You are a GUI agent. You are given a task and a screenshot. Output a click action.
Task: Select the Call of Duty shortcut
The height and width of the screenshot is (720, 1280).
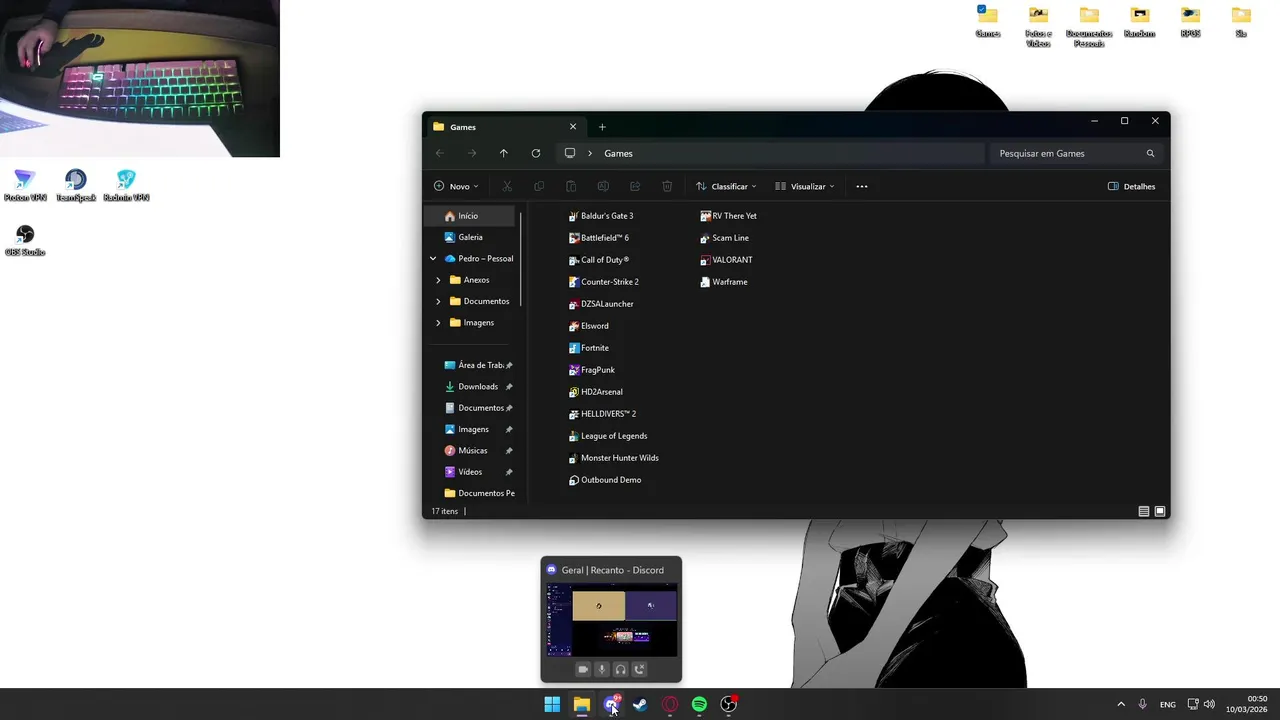coord(599,260)
